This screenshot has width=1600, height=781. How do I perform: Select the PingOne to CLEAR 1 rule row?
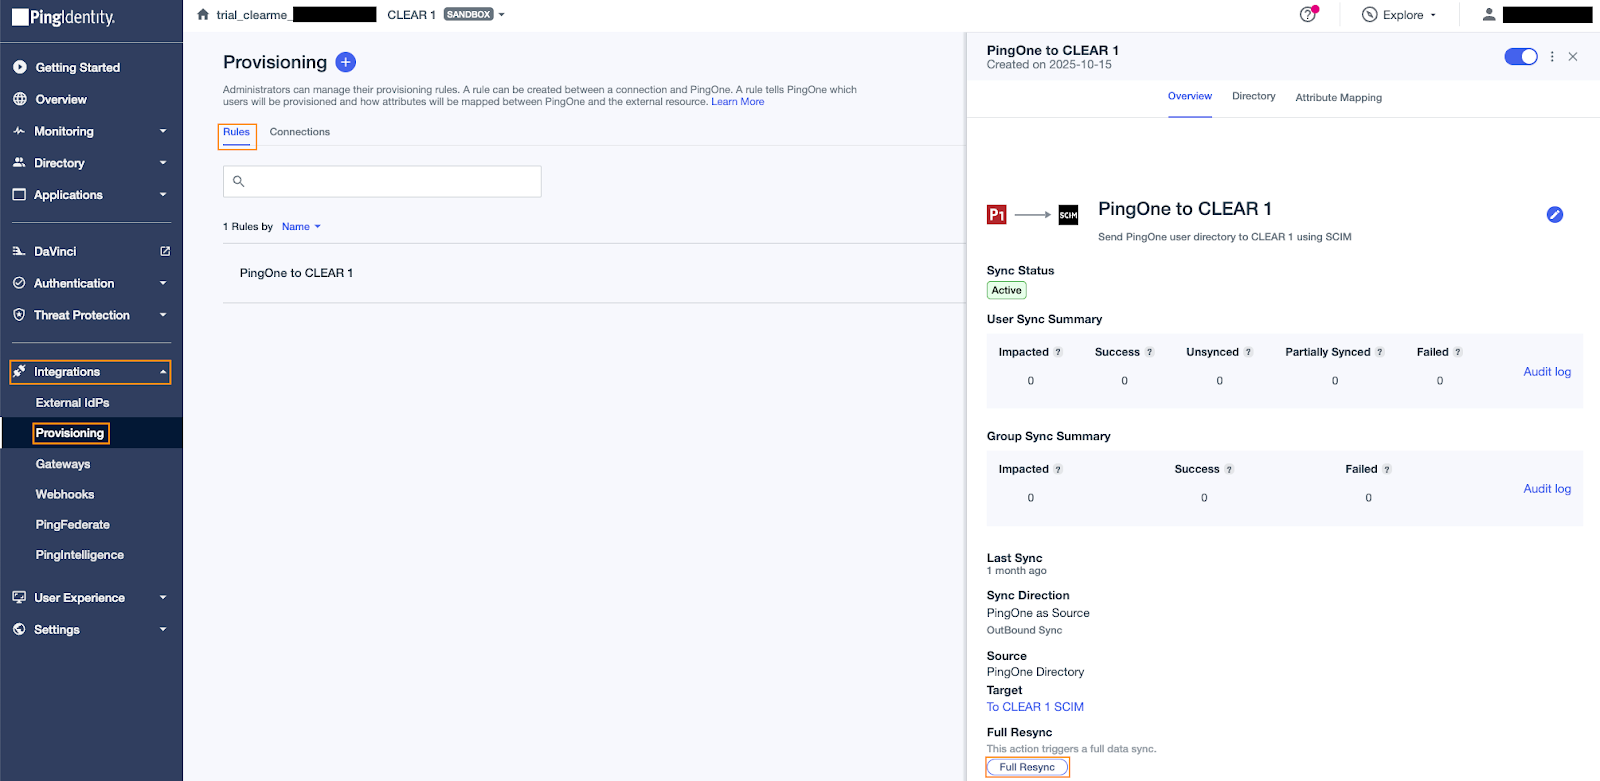(x=594, y=273)
